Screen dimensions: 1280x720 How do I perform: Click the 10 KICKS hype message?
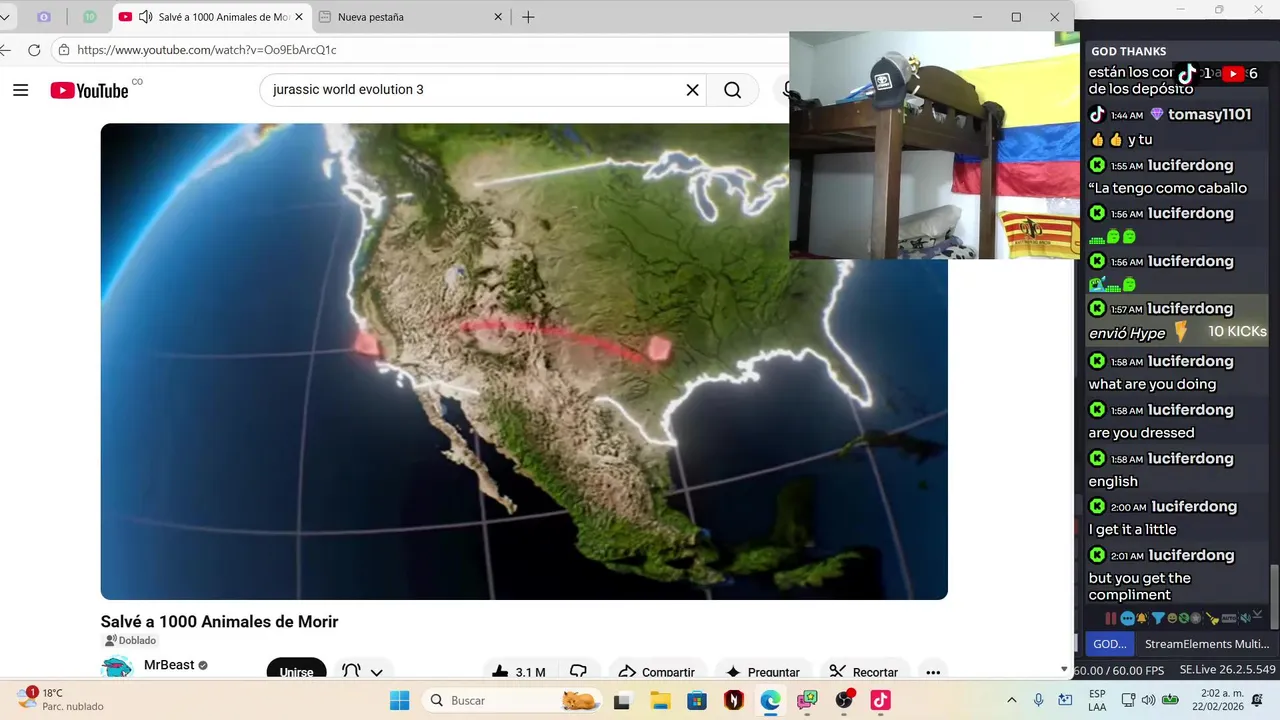coord(1178,321)
